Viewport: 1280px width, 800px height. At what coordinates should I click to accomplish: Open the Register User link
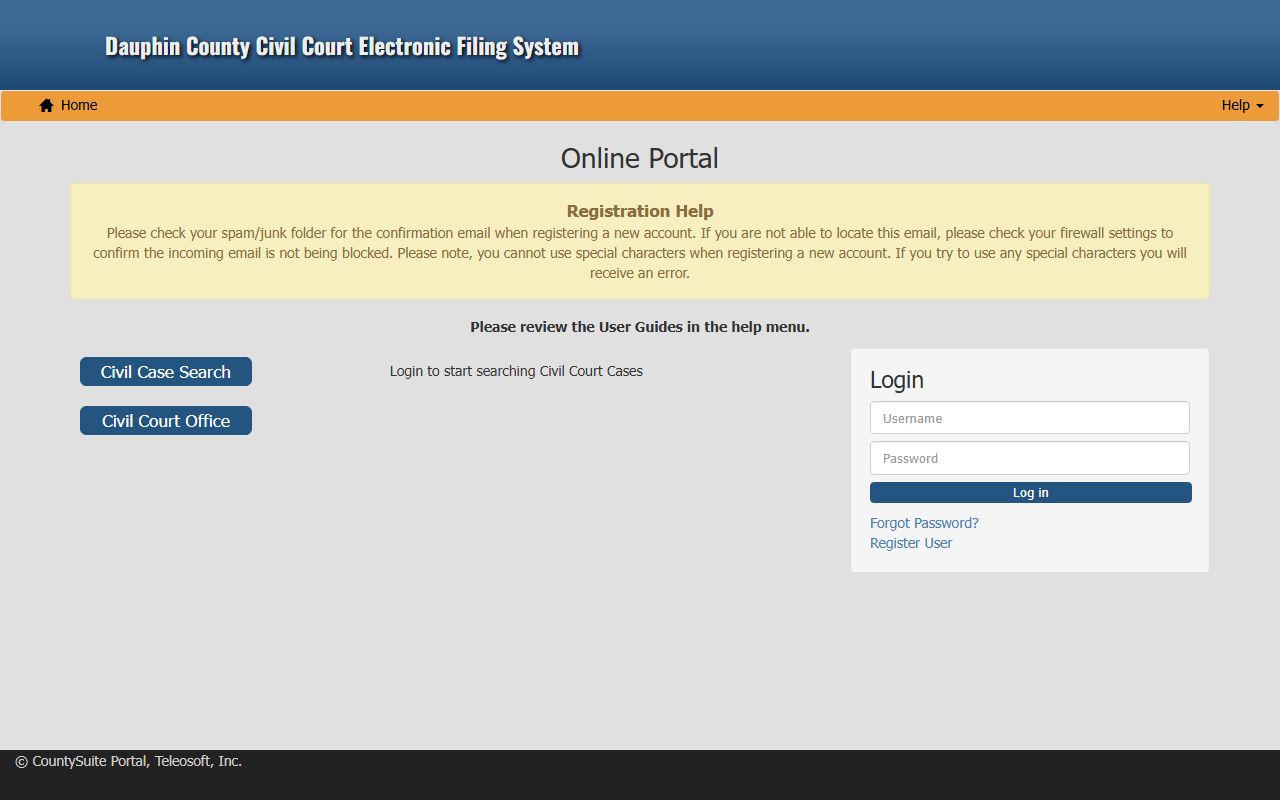tap(911, 543)
